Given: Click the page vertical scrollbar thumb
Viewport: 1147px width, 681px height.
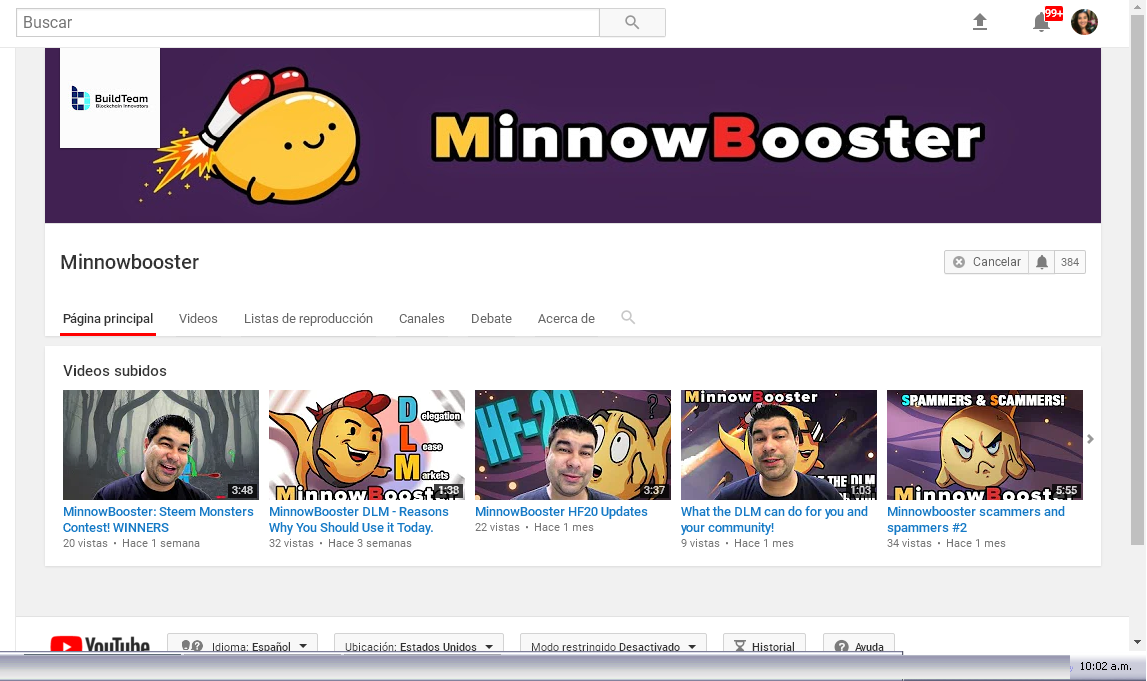Looking at the screenshot, I should 1137,282.
